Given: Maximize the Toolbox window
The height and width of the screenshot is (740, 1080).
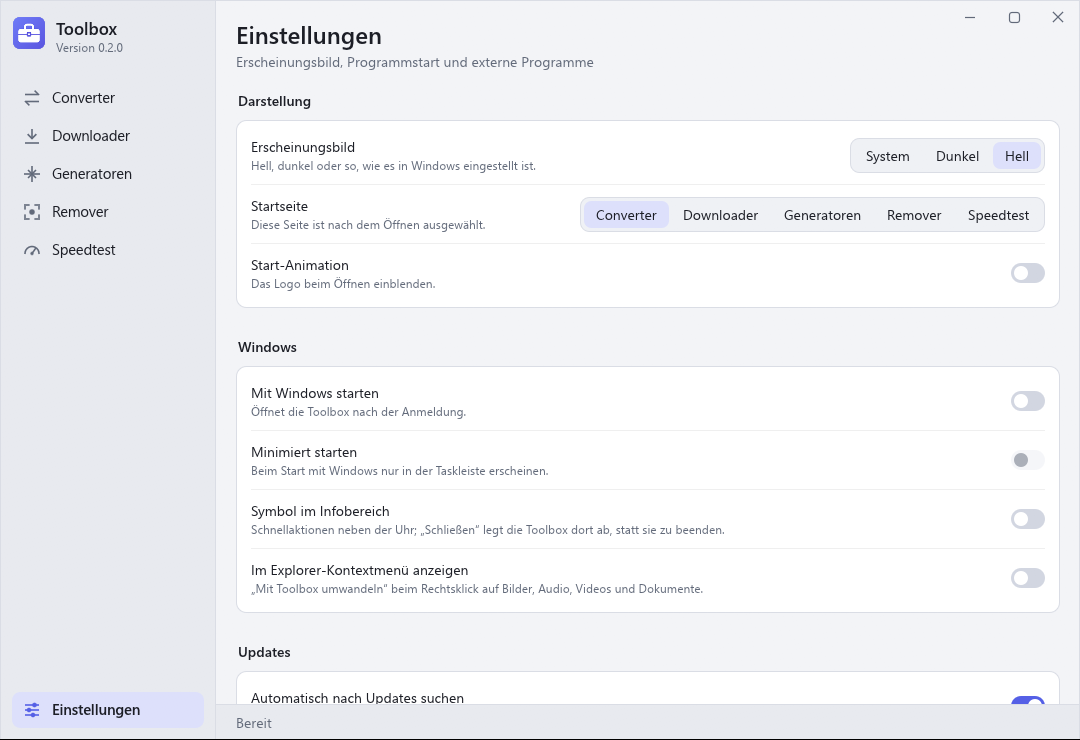Looking at the screenshot, I should pos(1014,17).
